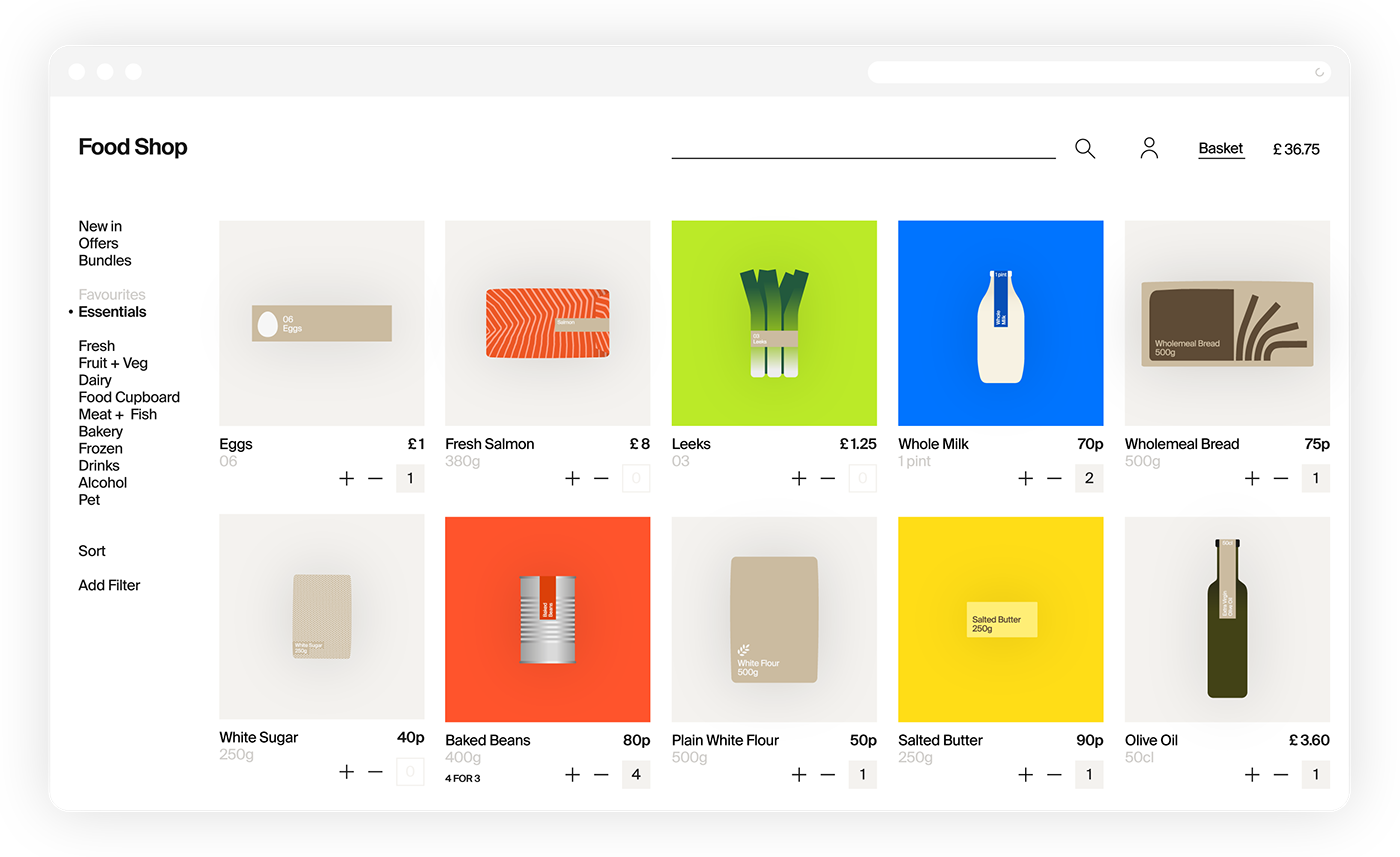Click Add Filter in sidebar
This screenshot has height=857, width=1400.
109,585
